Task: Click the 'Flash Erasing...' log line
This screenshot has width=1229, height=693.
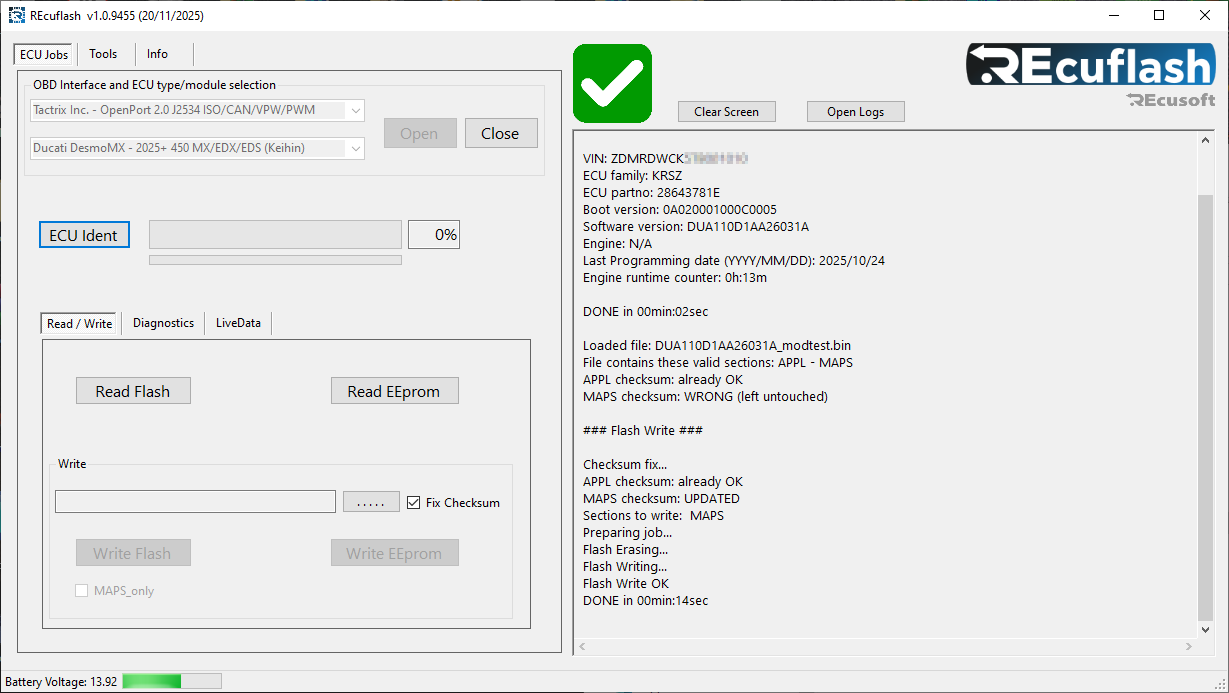Action: point(626,549)
